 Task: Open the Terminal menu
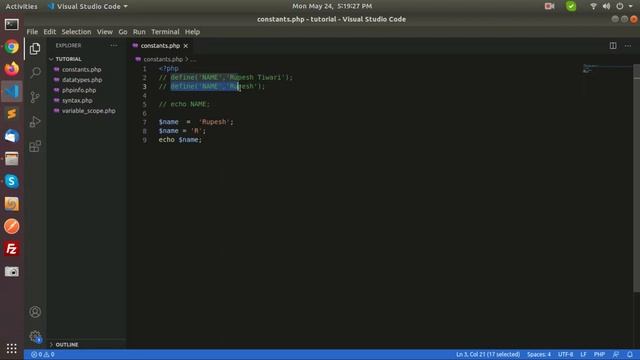point(165,32)
